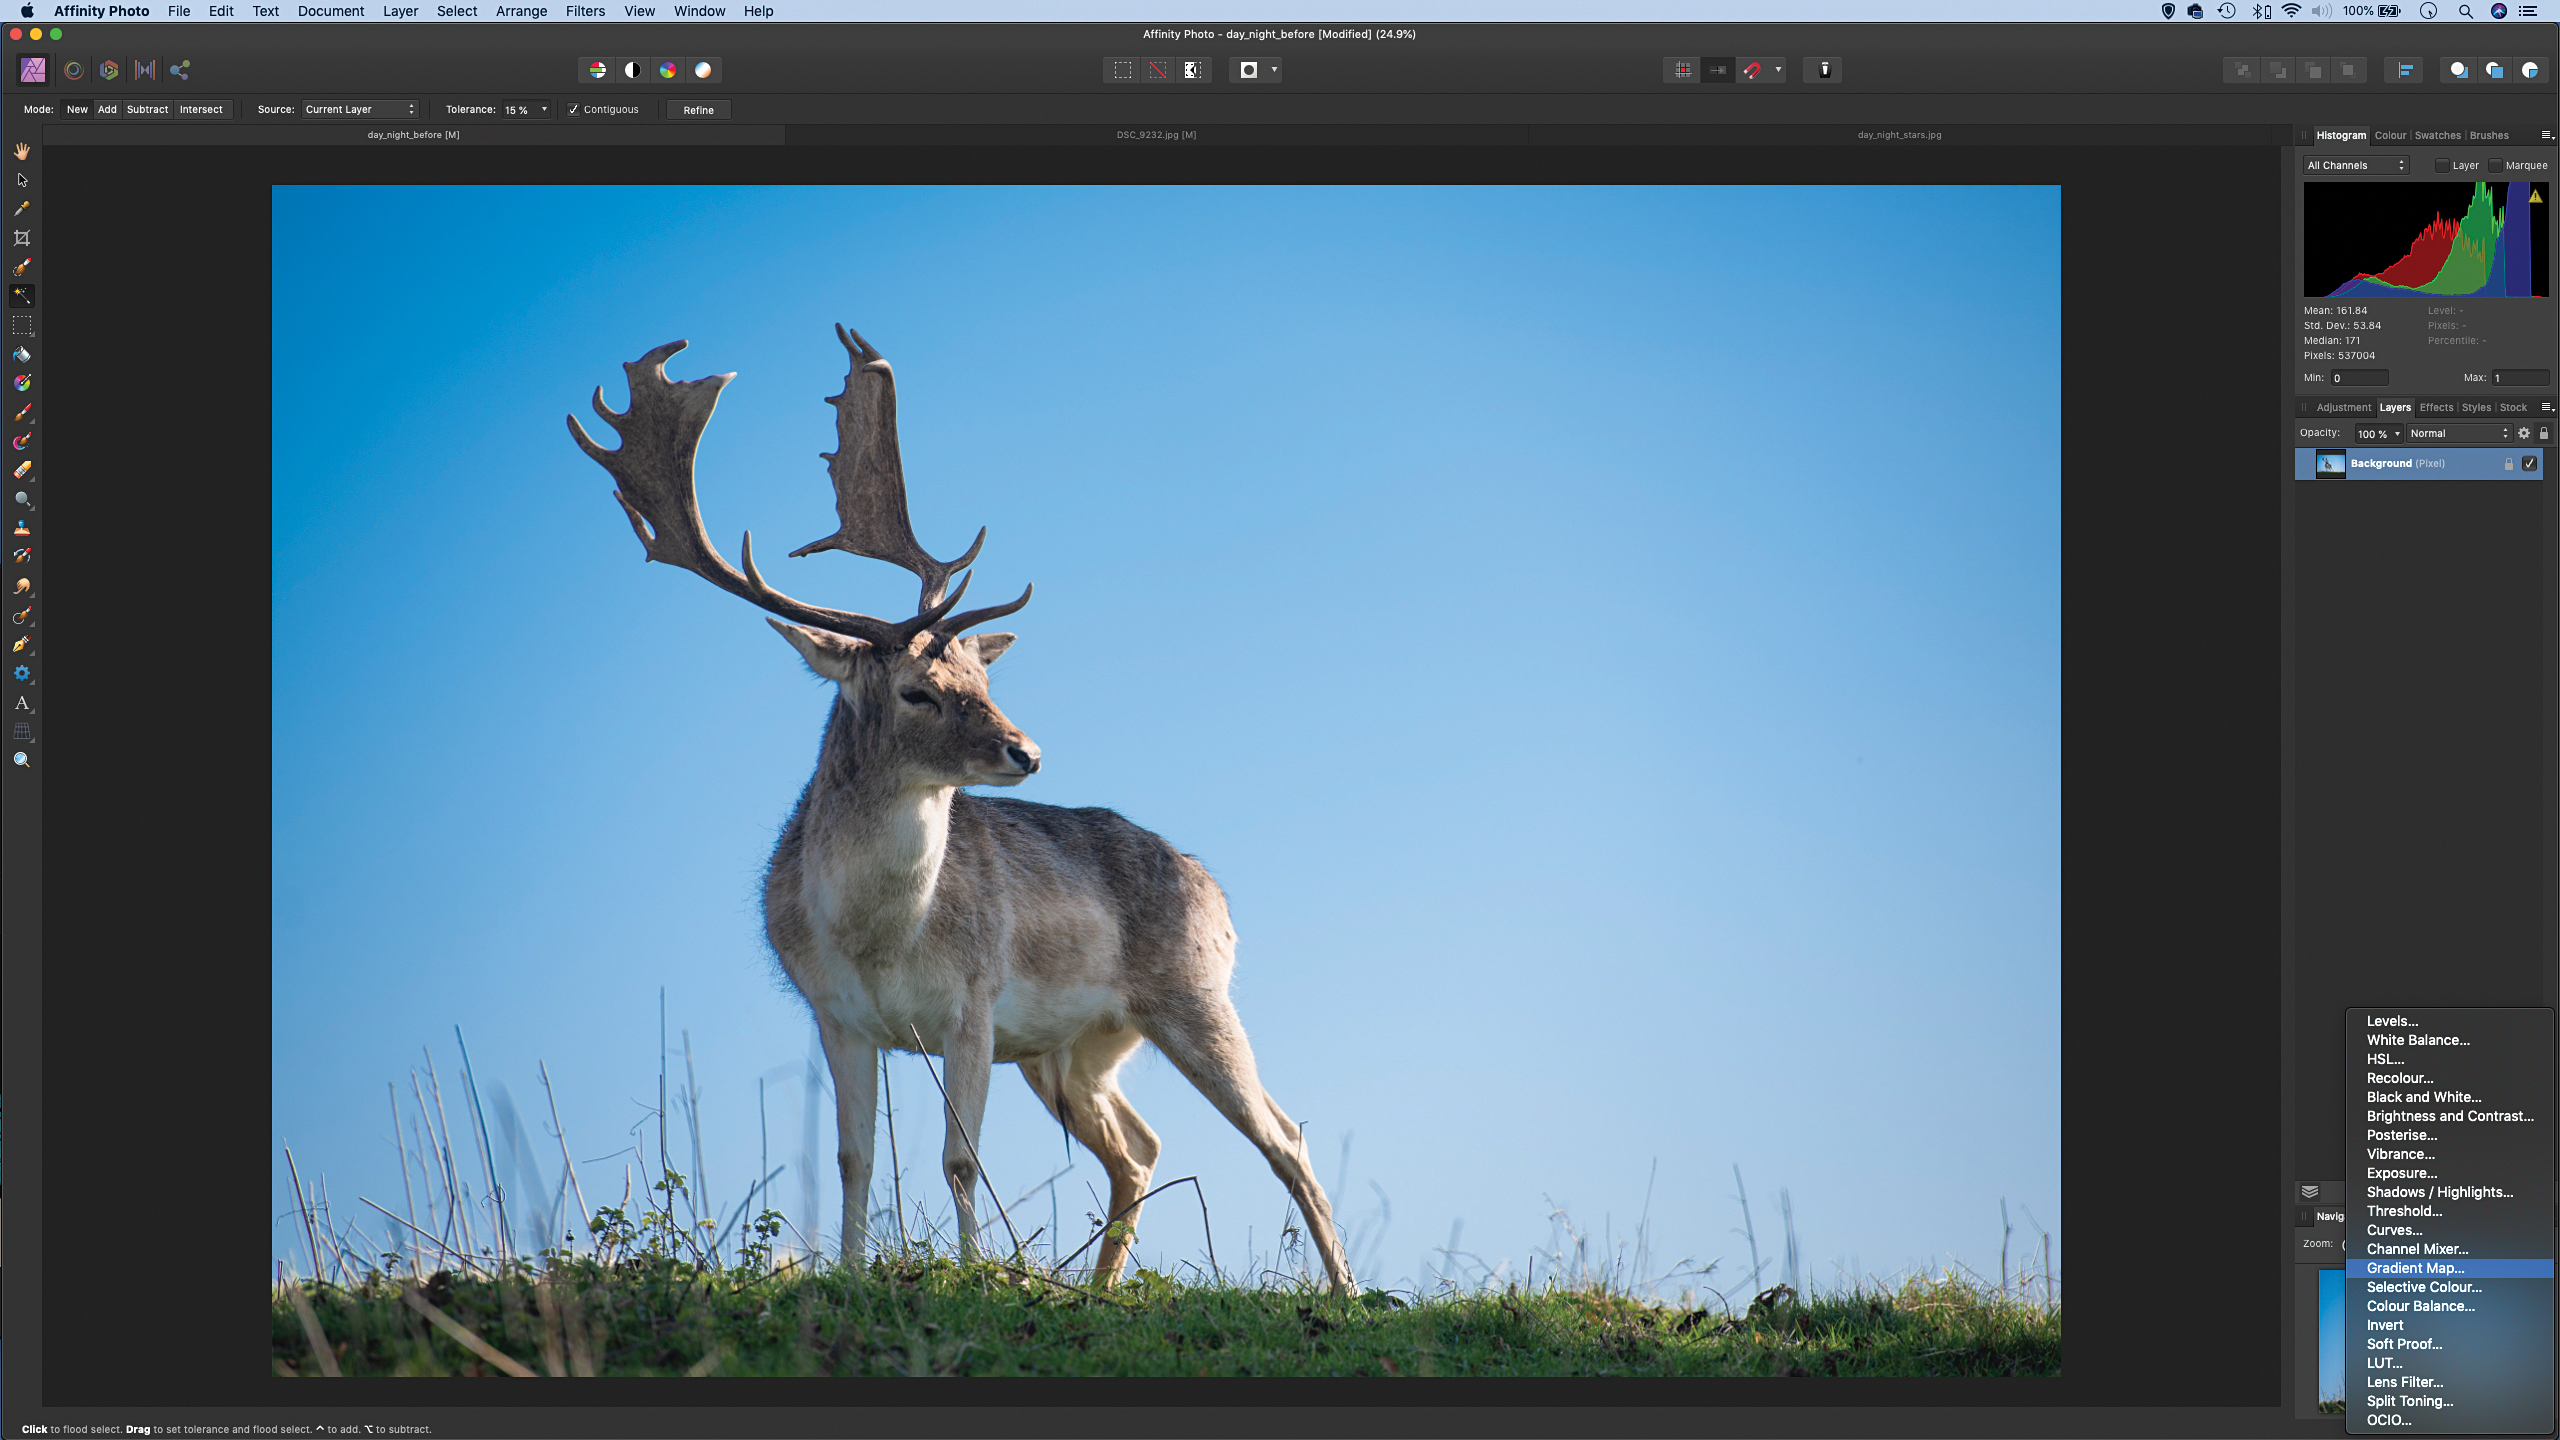Click the Opacity 100% field
Viewport: 2560px width, 1440px height.
[2372, 433]
